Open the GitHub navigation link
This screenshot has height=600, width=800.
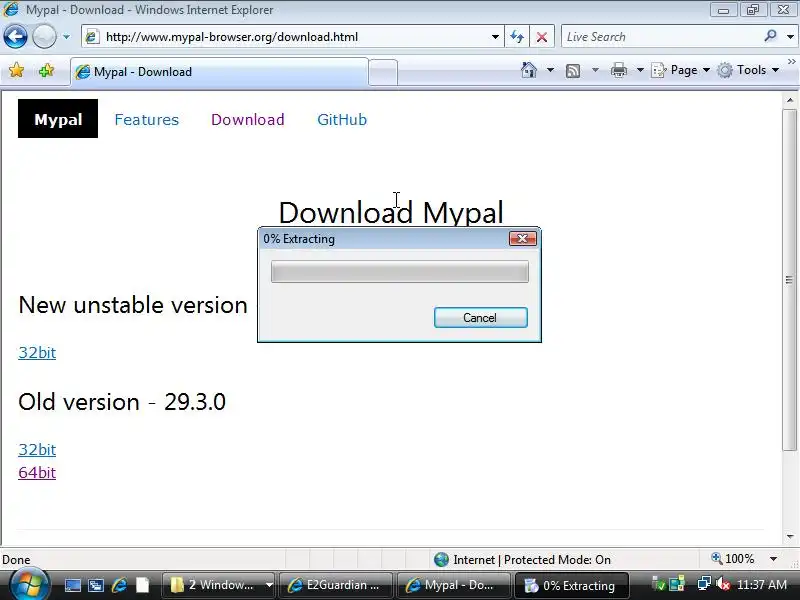342,119
